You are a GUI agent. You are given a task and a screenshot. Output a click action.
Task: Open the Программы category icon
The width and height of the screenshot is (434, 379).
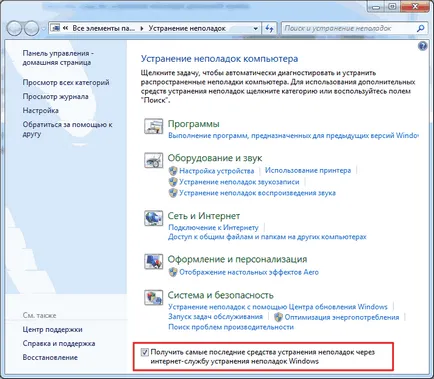click(x=153, y=126)
